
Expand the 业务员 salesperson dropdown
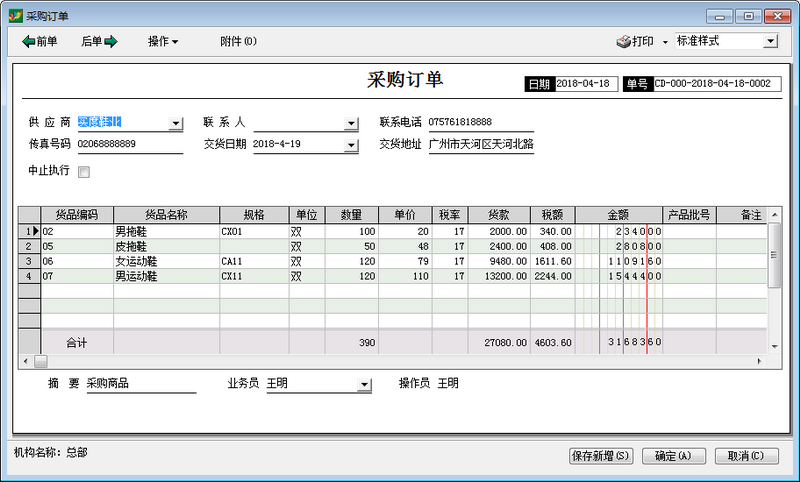(x=364, y=385)
